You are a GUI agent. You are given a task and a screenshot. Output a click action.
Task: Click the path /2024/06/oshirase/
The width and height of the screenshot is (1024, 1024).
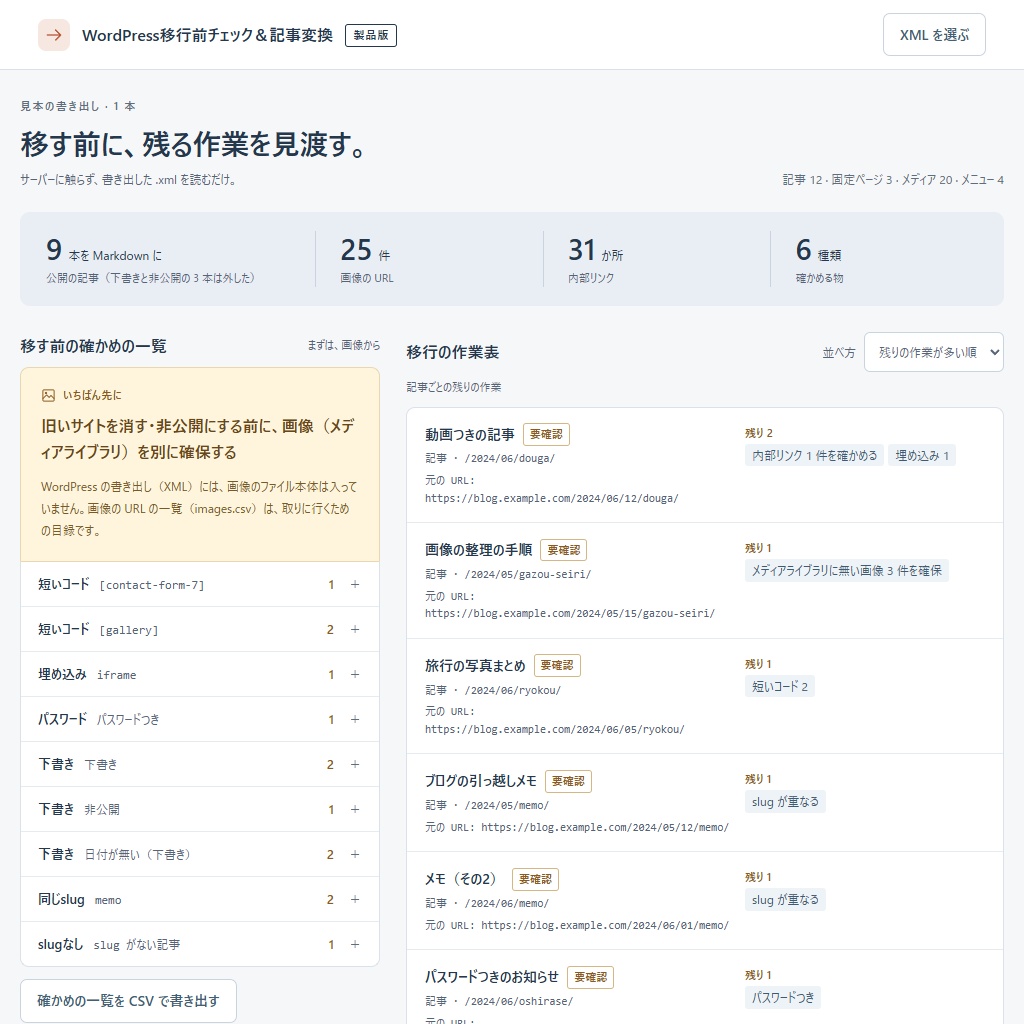coord(519,1001)
